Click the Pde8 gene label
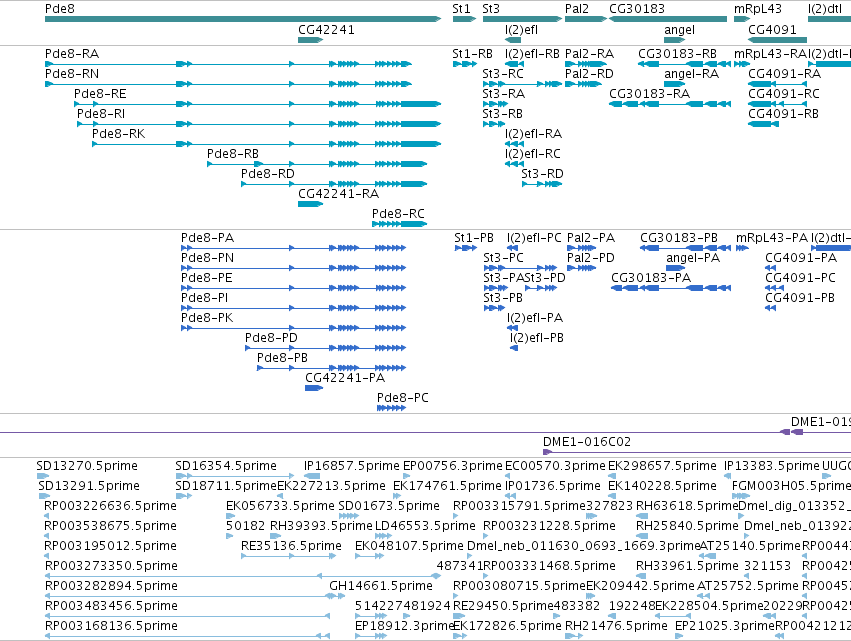Screen dimensions: 851x641 click(x=60, y=9)
